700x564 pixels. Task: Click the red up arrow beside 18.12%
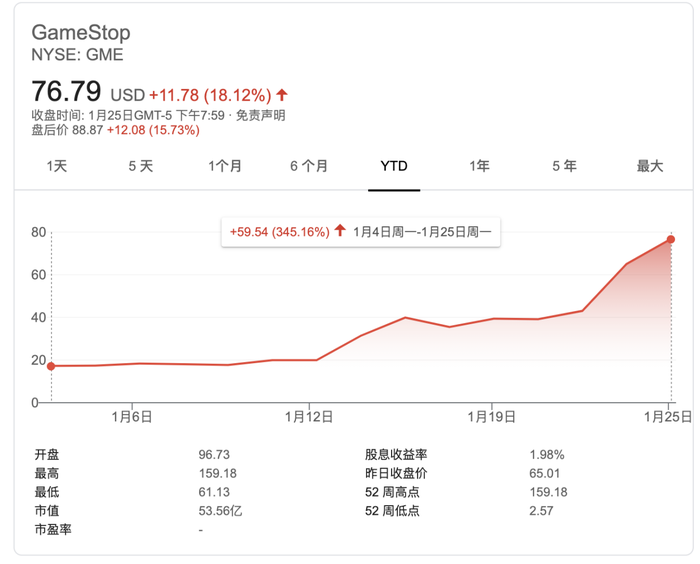(x=282, y=95)
